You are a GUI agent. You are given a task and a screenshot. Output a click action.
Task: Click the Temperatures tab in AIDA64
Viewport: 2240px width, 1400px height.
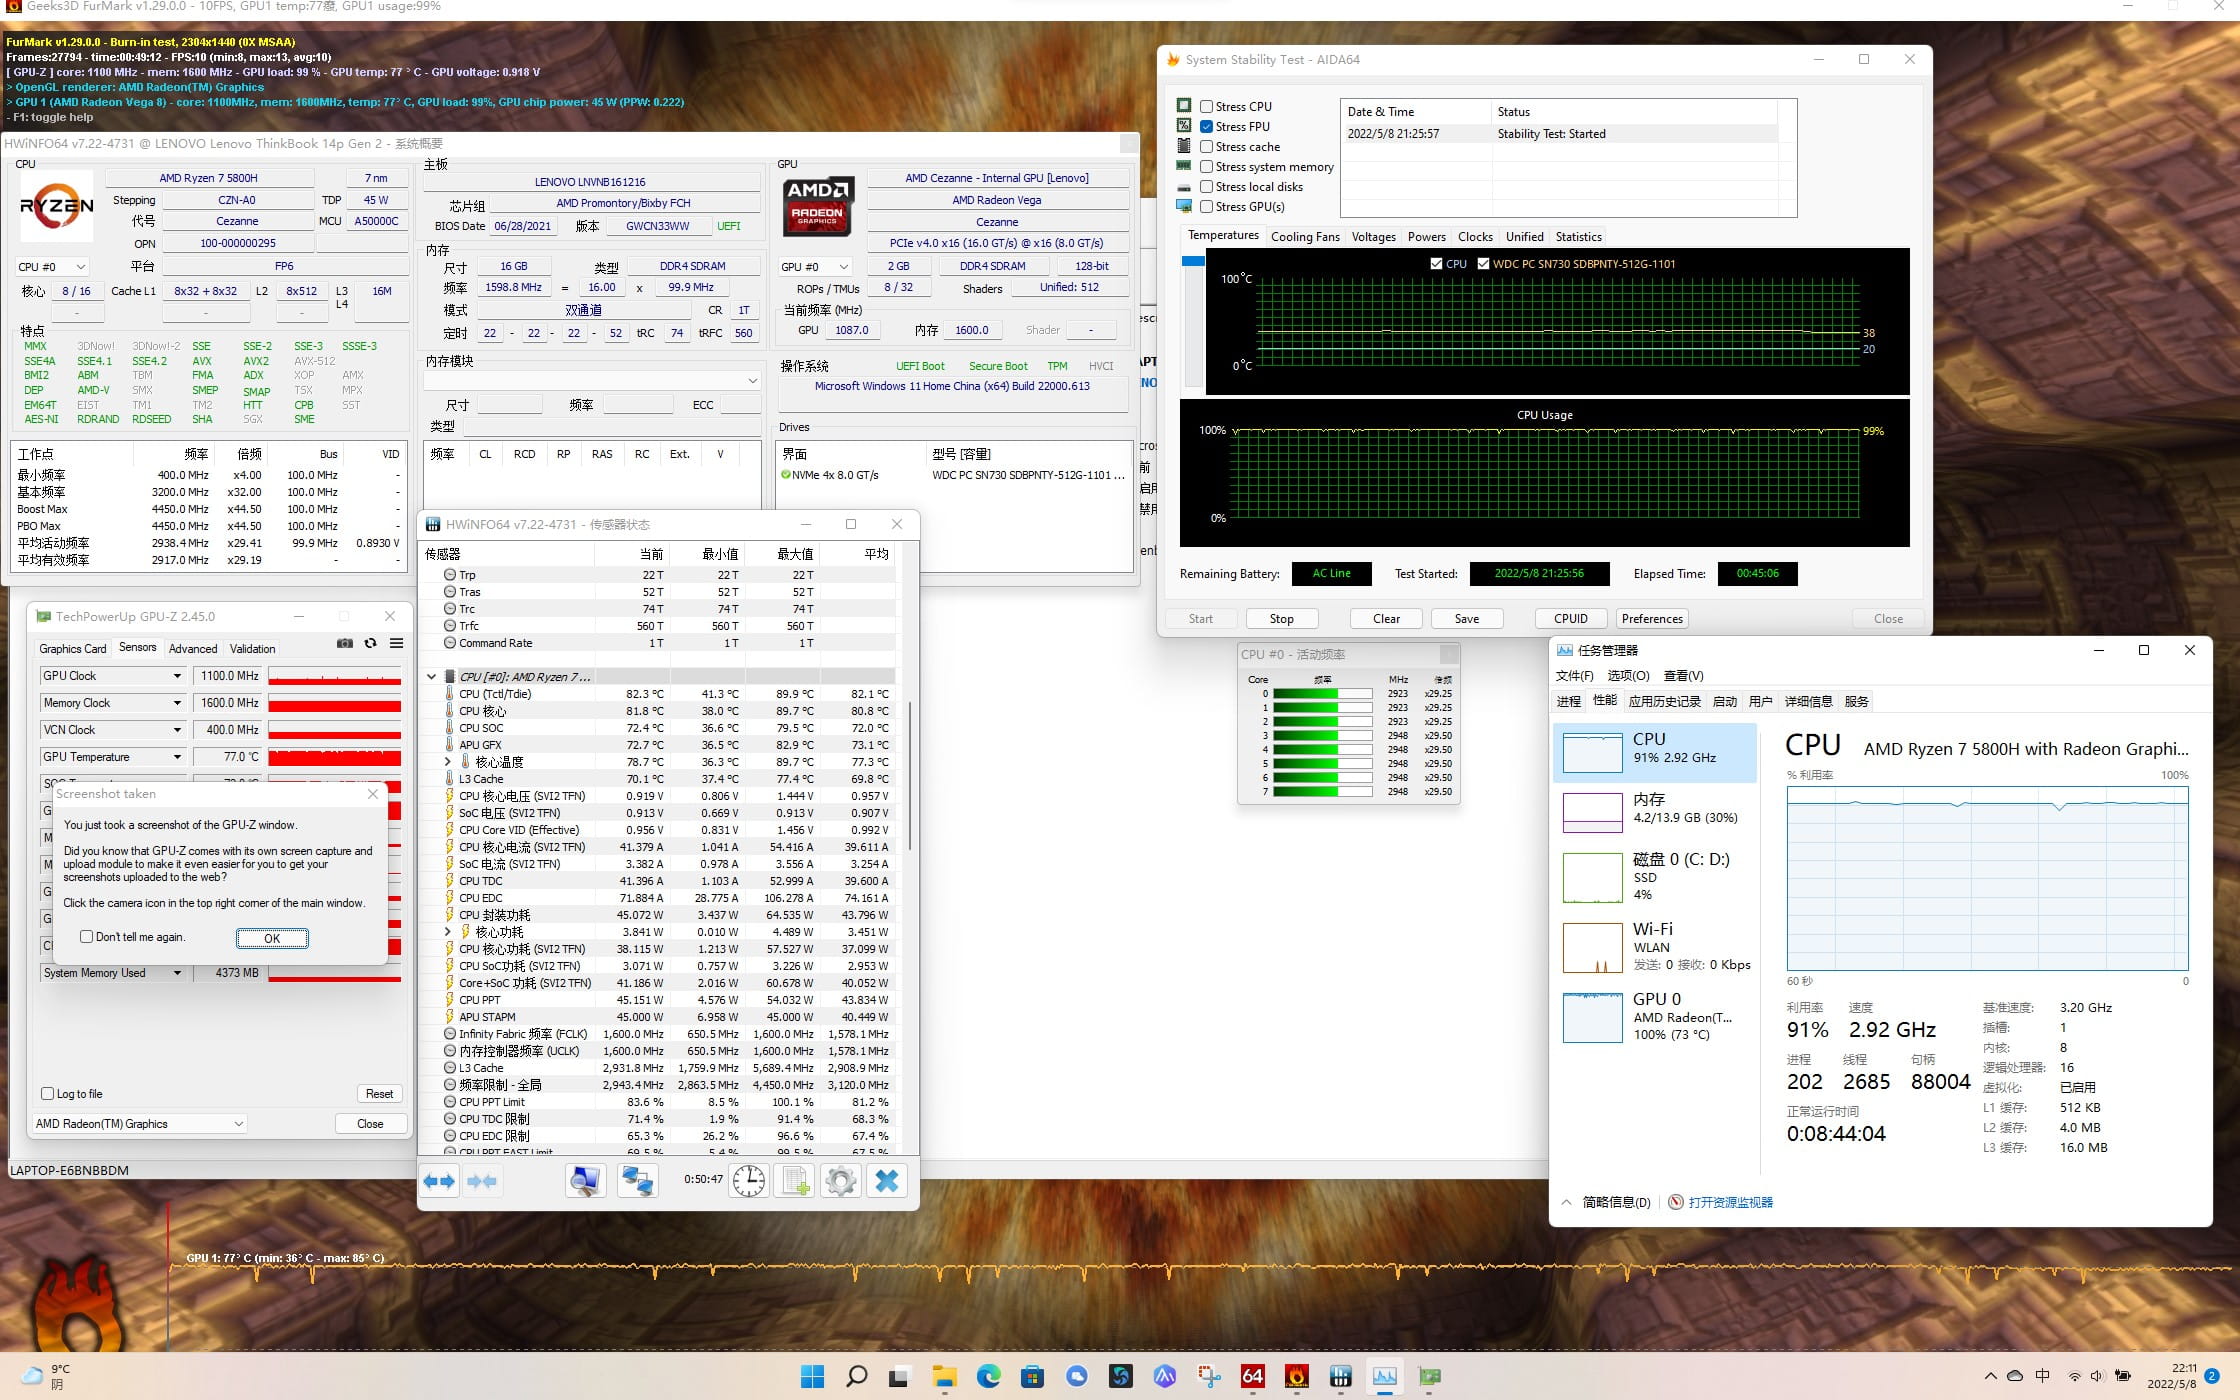coord(1222,237)
